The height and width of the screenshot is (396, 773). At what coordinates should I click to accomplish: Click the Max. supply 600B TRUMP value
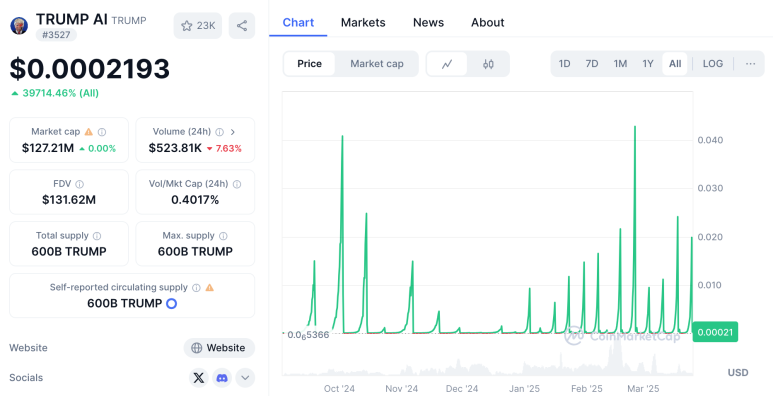(195, 252)
